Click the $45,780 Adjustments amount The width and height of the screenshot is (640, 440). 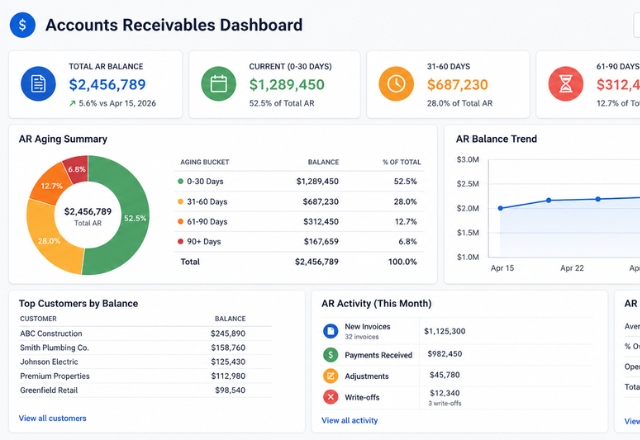[x=445, y=375]
